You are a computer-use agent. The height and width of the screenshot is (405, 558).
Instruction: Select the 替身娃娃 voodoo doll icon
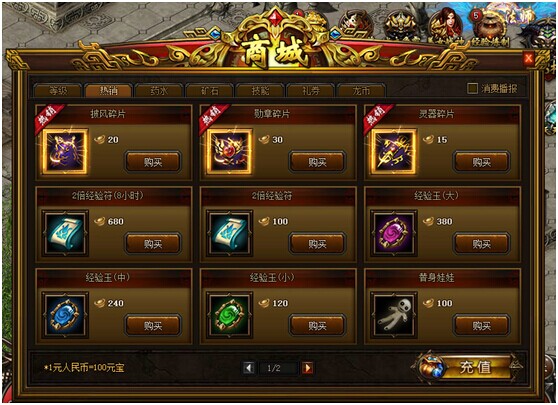coord(394,315)
